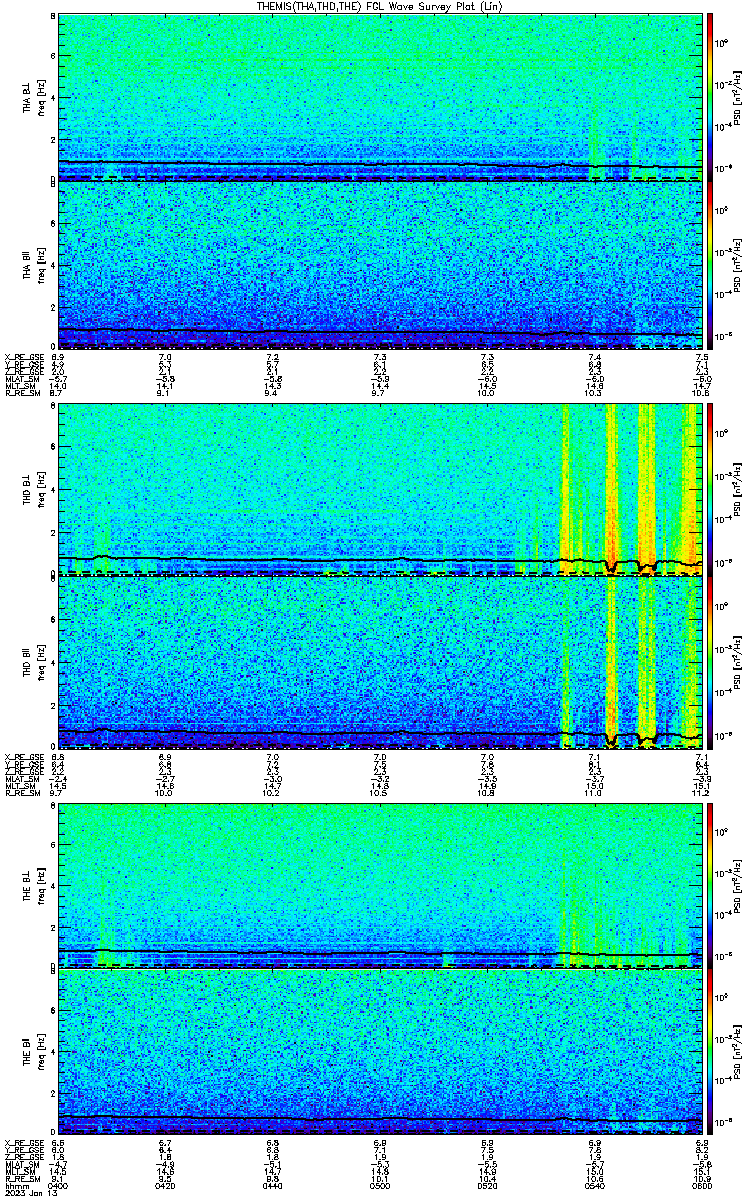Screen dimensions: 750x1200
Task: Click the 'THA B⊥ freq [Hz]' axis label
Action: point(34,97)
